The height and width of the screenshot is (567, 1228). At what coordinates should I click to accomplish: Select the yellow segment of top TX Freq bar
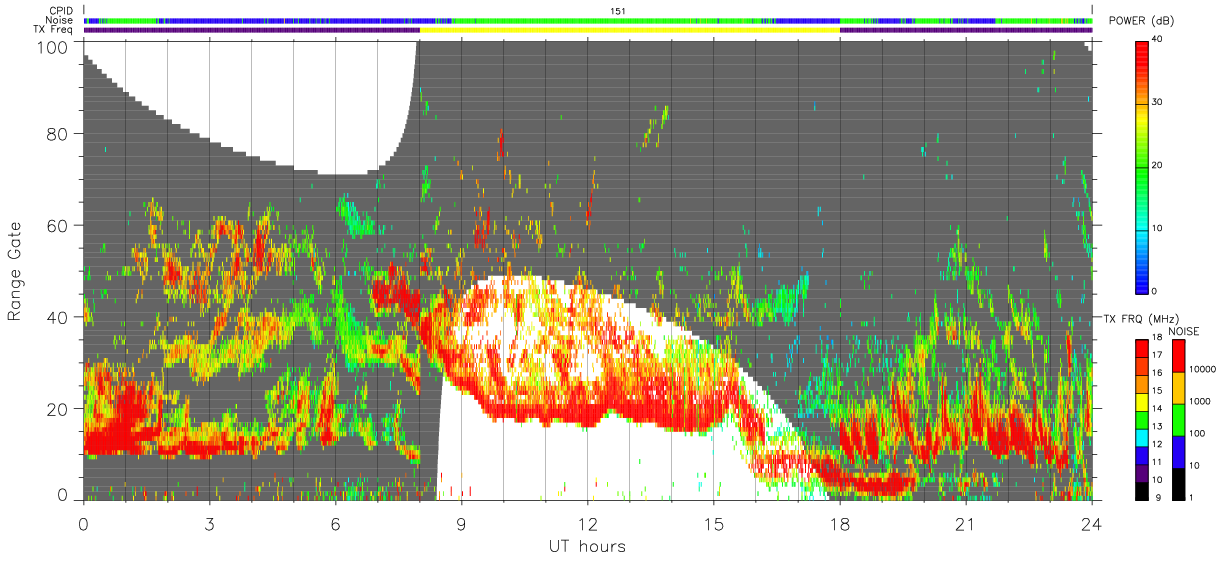(x=630, y=30)
